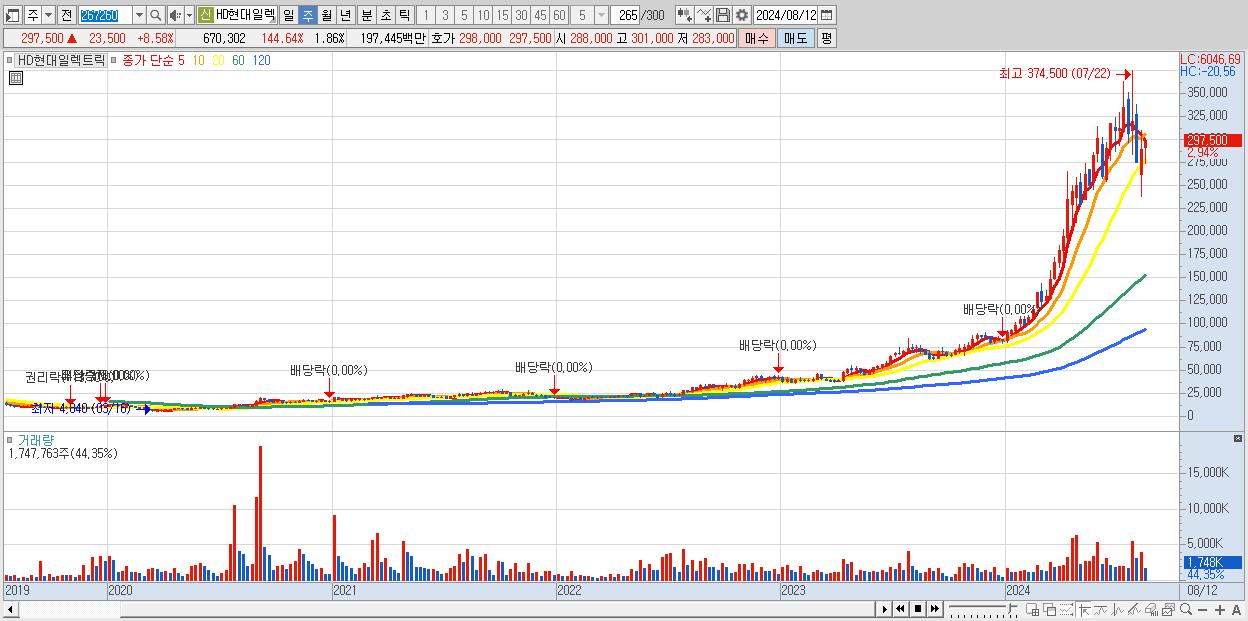Select the 30 interval button

(x=521, y=15)
